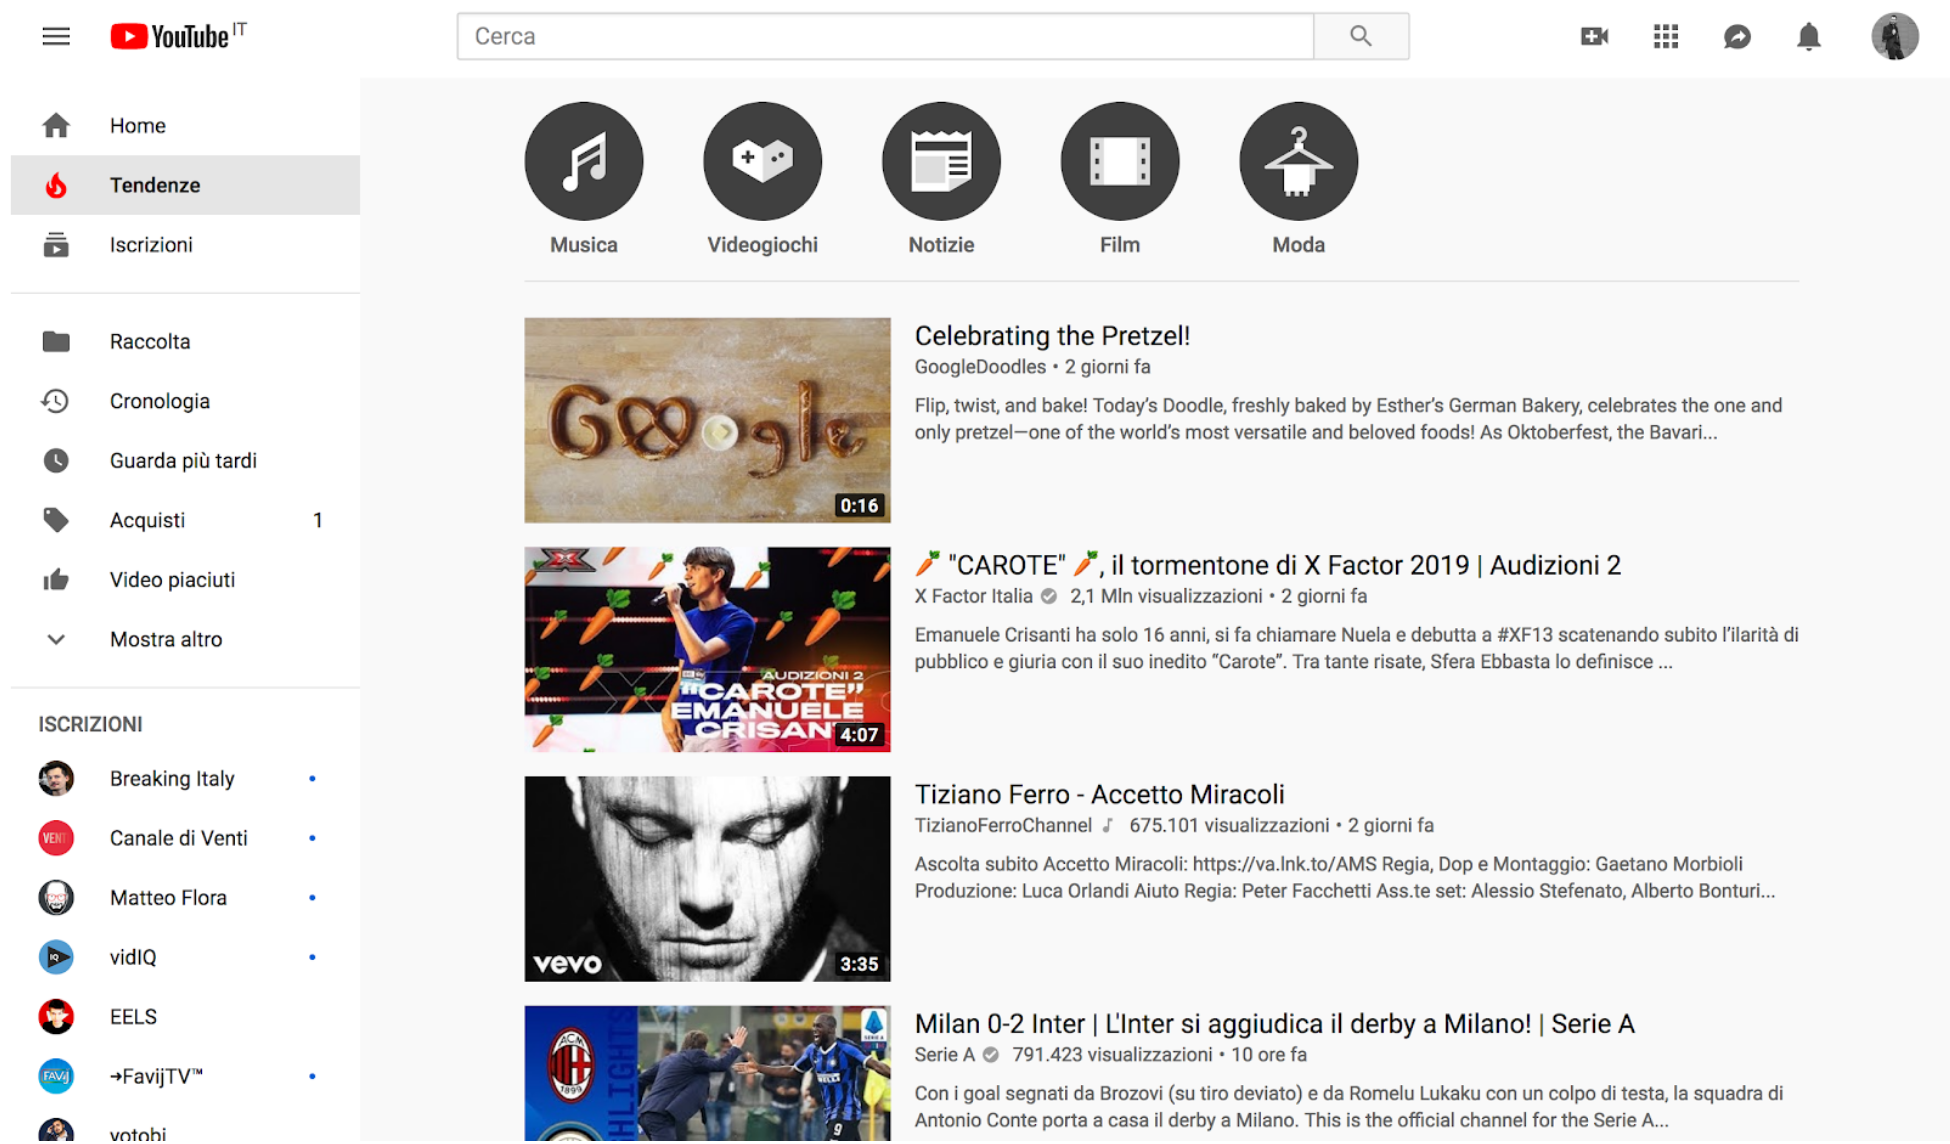Click the Iscrizioni sidebar icon

[56, 245]
